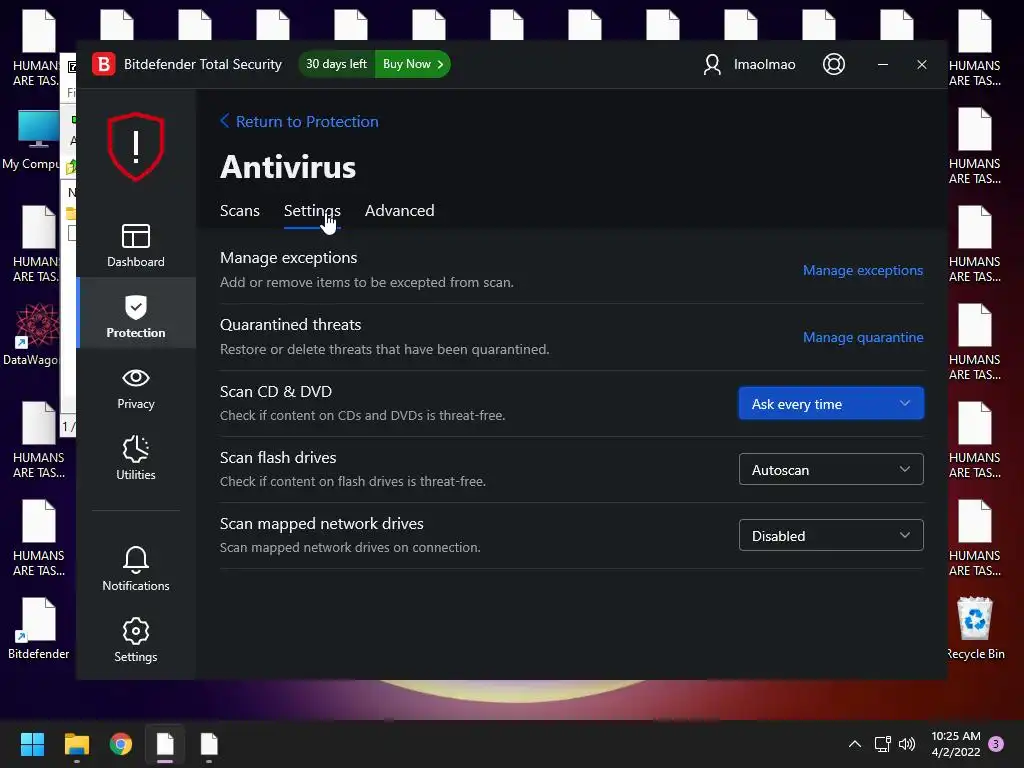
Task: Select the Settings tab under Antivirus
Action: [x=312, y=210]
